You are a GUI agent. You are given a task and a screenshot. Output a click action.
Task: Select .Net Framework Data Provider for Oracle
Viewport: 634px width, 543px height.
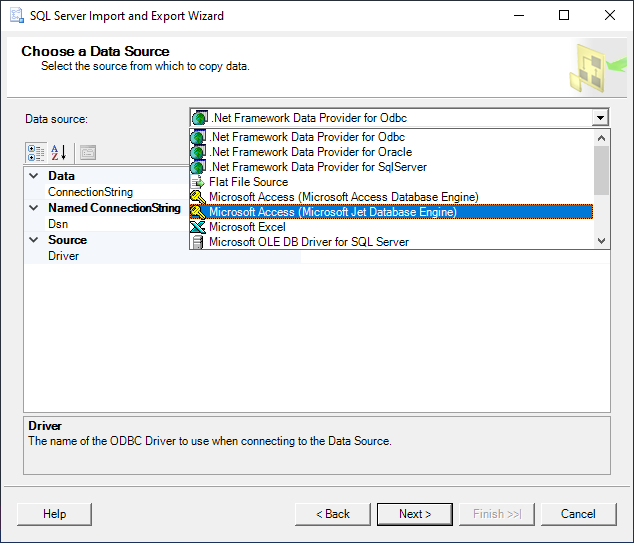(391, 152)
